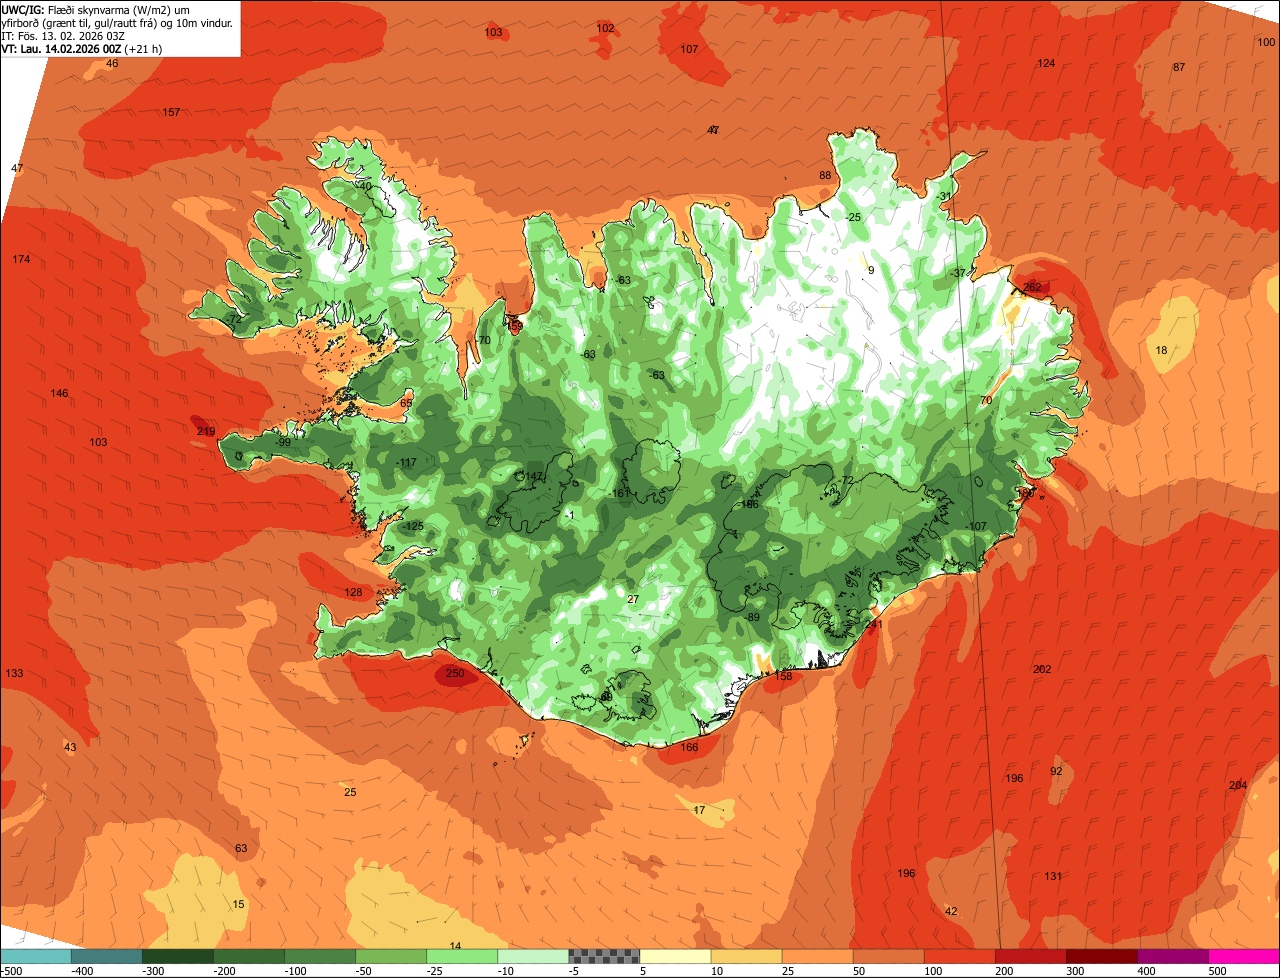Click the '202' value southeast of Iceland
The height and width of the screenshot is (978, 1280).
pos(1042,669)
